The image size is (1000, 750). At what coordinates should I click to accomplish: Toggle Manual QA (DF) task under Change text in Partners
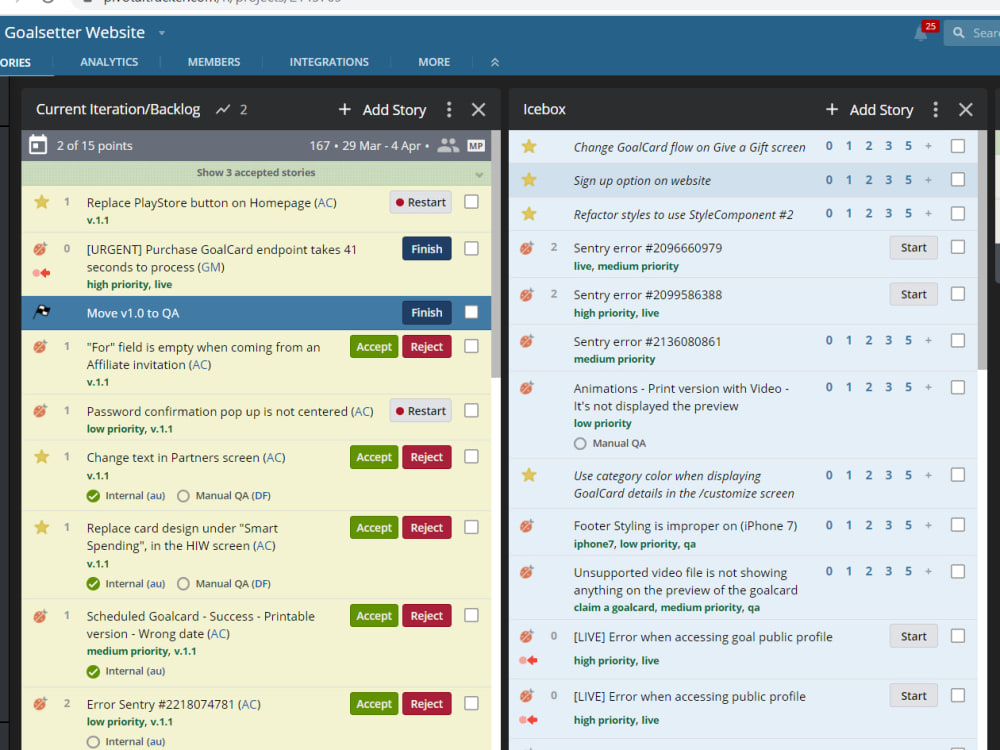pyautogui.click(x=183, y=496)
